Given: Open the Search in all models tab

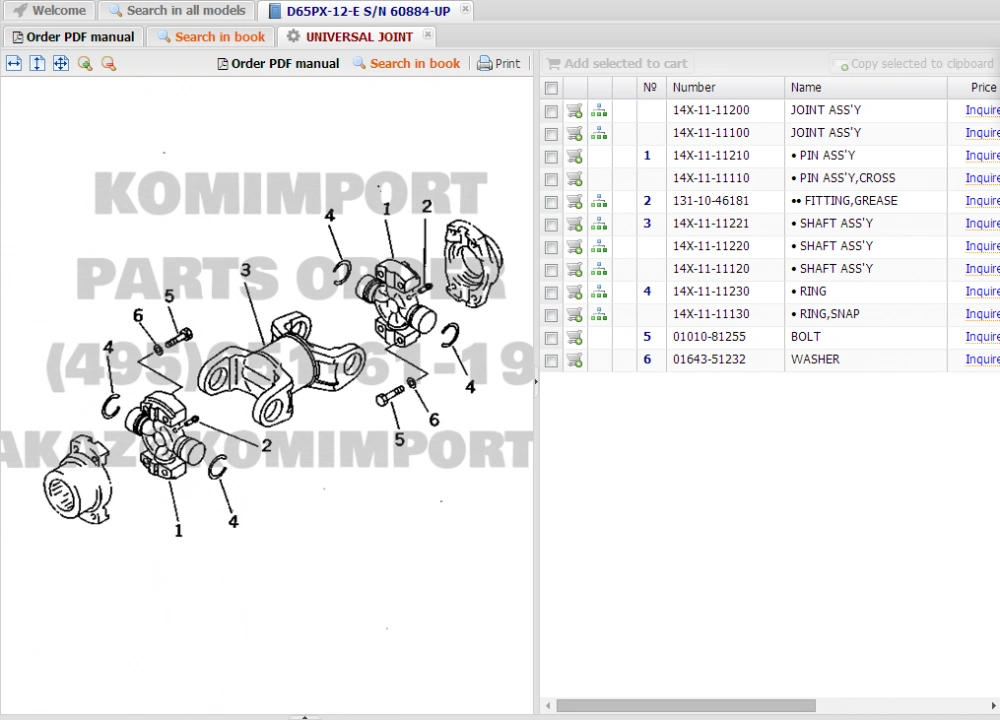Looking at the screenshot, I should click(177, 10).
